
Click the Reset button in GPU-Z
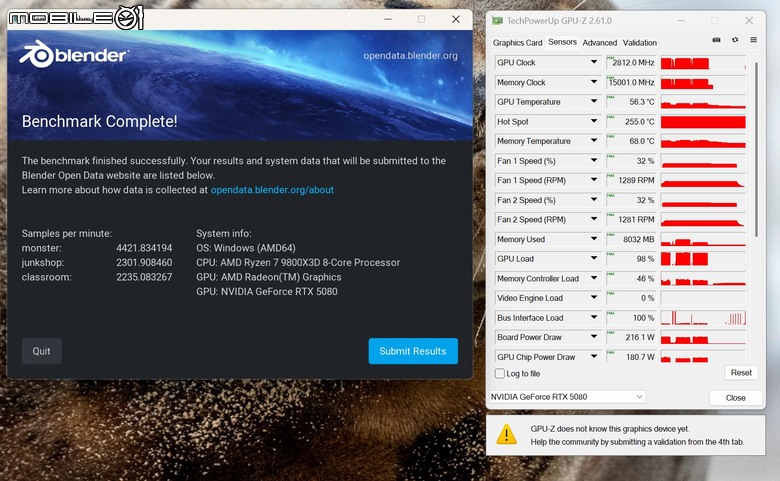tap(741, 373)
